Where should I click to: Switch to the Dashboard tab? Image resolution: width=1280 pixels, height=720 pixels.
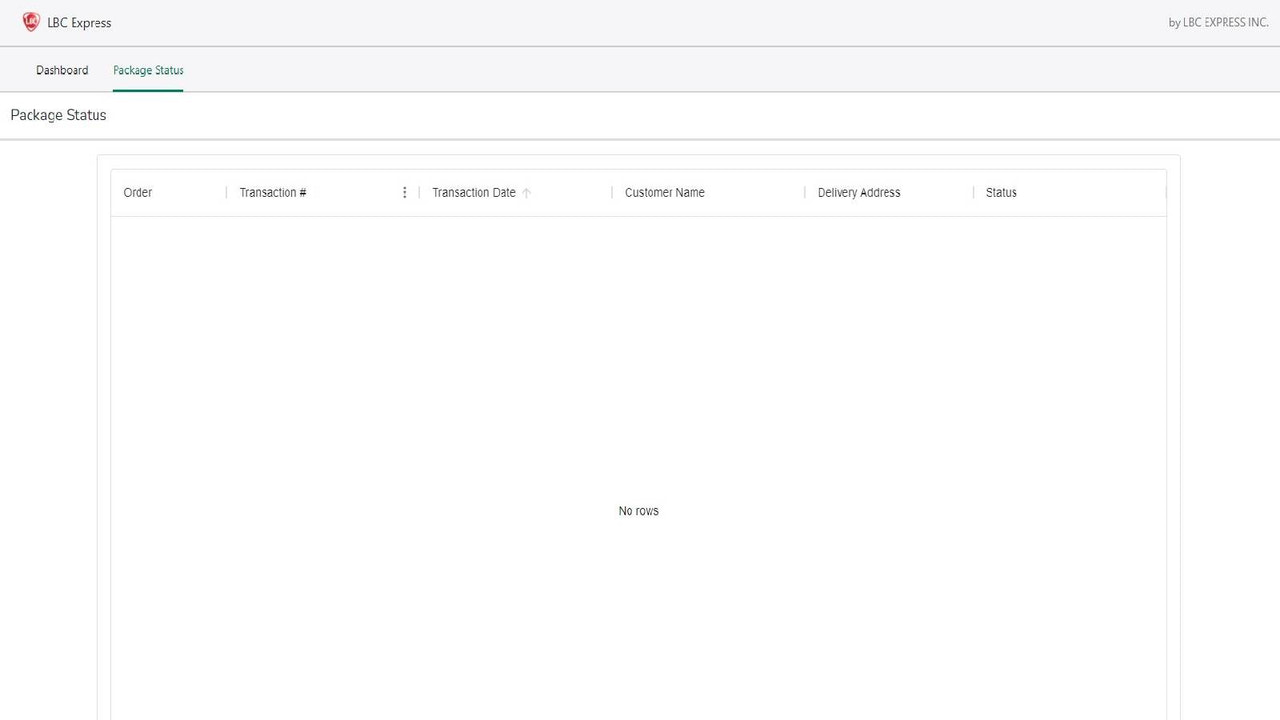coord(62,70)
